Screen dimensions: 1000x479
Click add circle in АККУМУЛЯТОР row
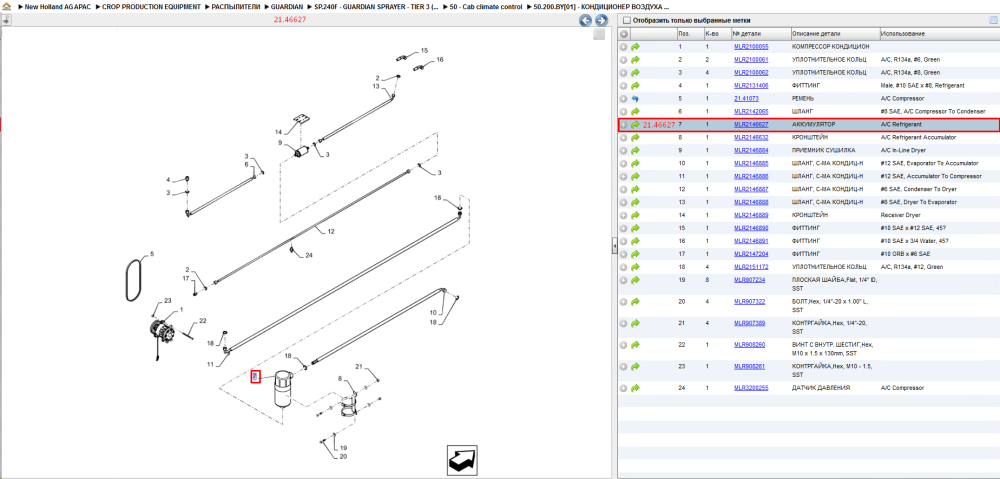pos(624,125)
